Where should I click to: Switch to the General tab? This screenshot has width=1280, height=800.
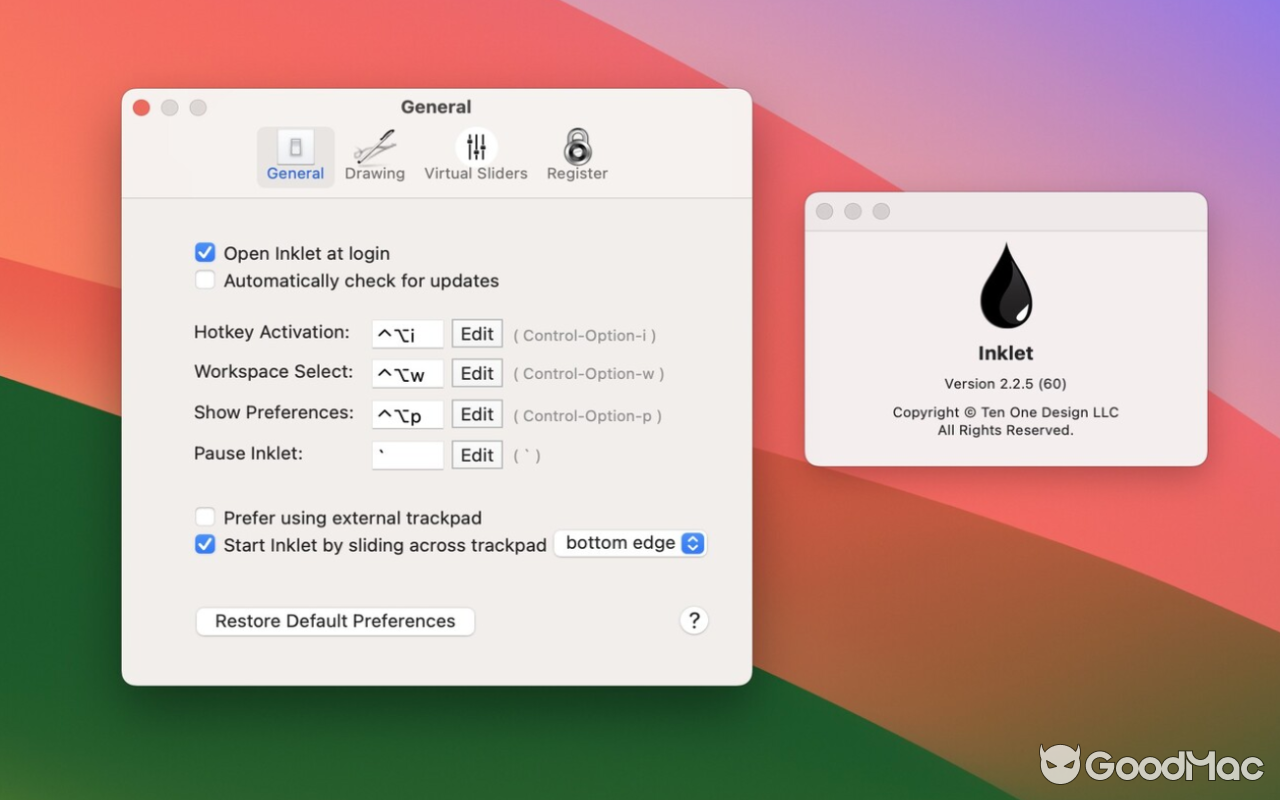(295, 155)
